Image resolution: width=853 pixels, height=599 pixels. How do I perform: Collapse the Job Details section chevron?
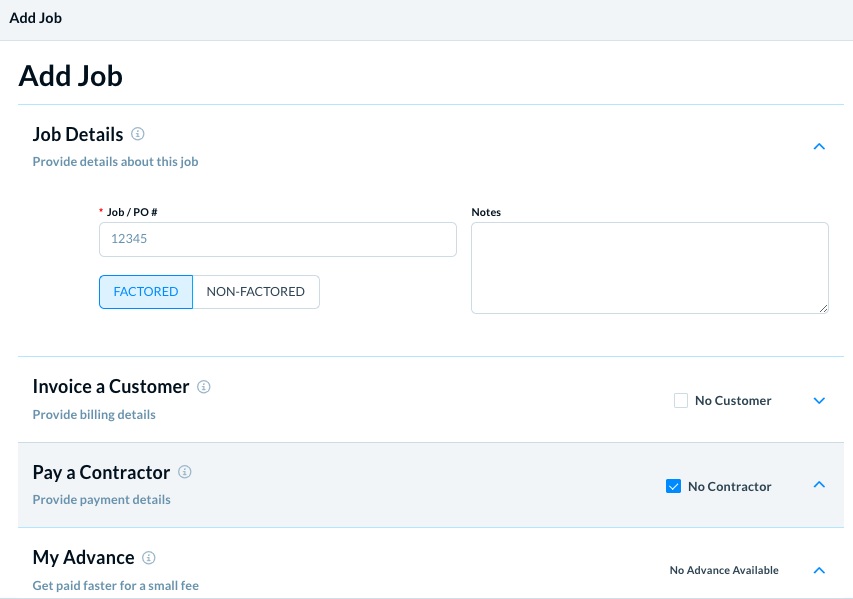[x=819, y=147]
